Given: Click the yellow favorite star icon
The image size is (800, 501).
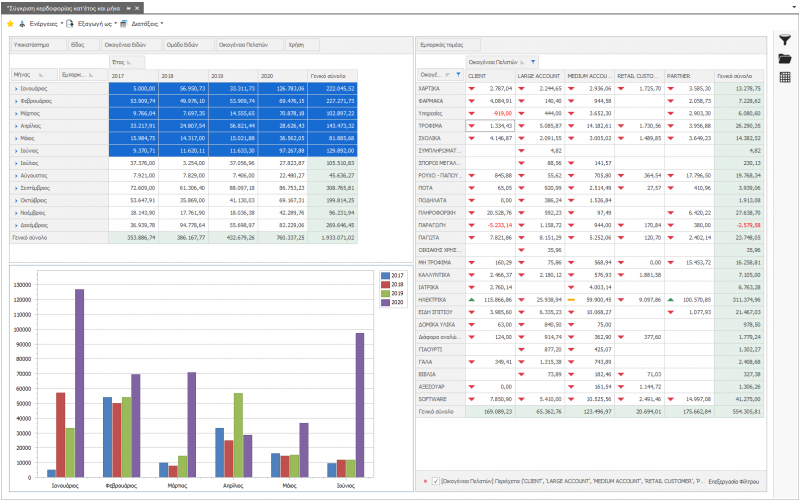Looking at the screenshot, I should click(10, 23).
